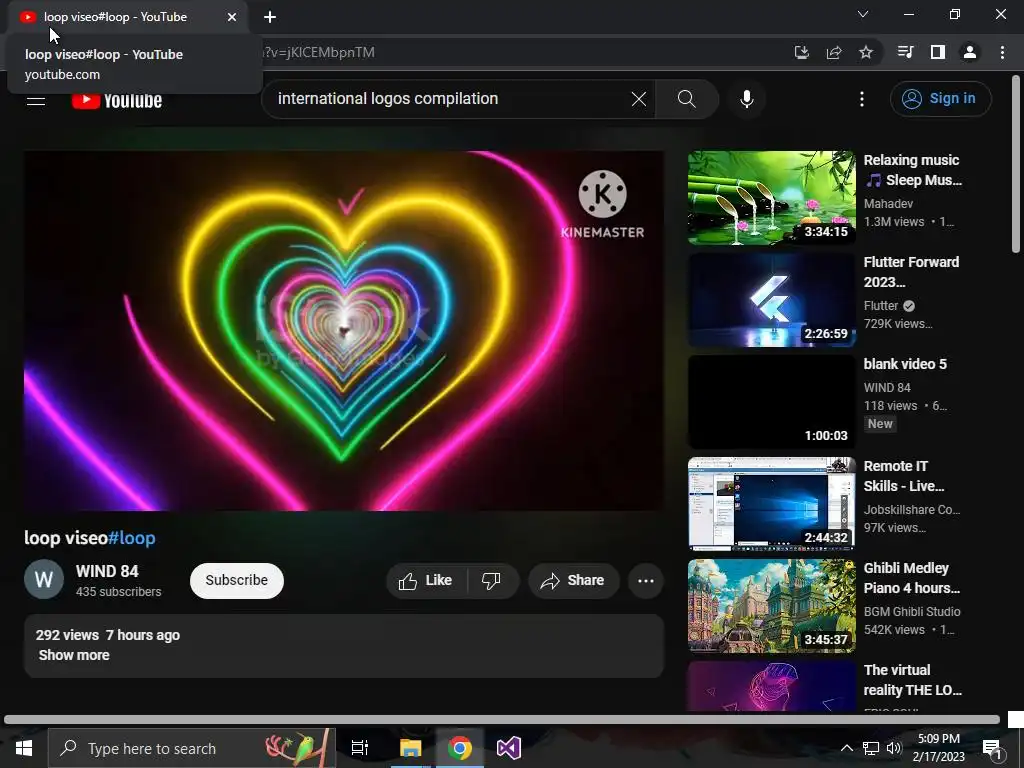Open notification center icon
Image resolution: width=1024 pixels, height=768 pixels.
(992, 749)
